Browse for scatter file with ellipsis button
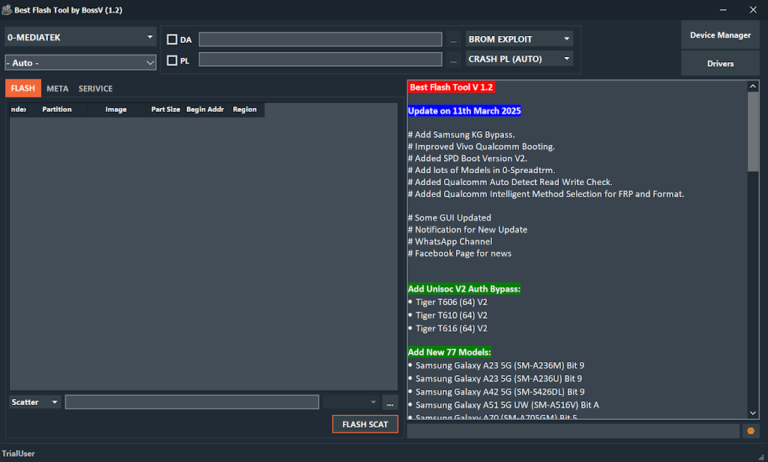The width and height of the screenshot is (768, 462). (390, 403)
